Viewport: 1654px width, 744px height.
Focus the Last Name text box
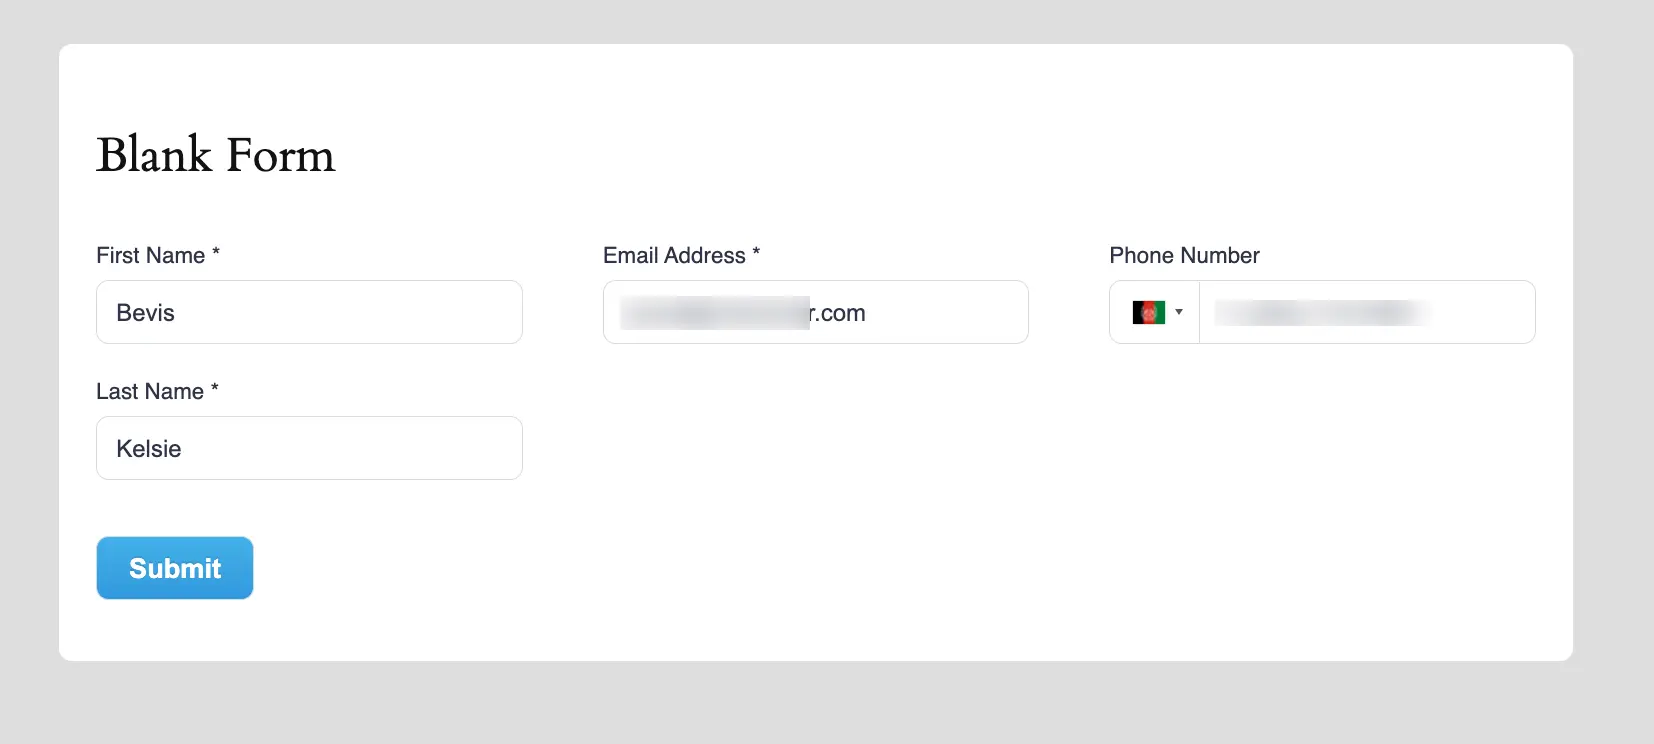tap(309, 448)
